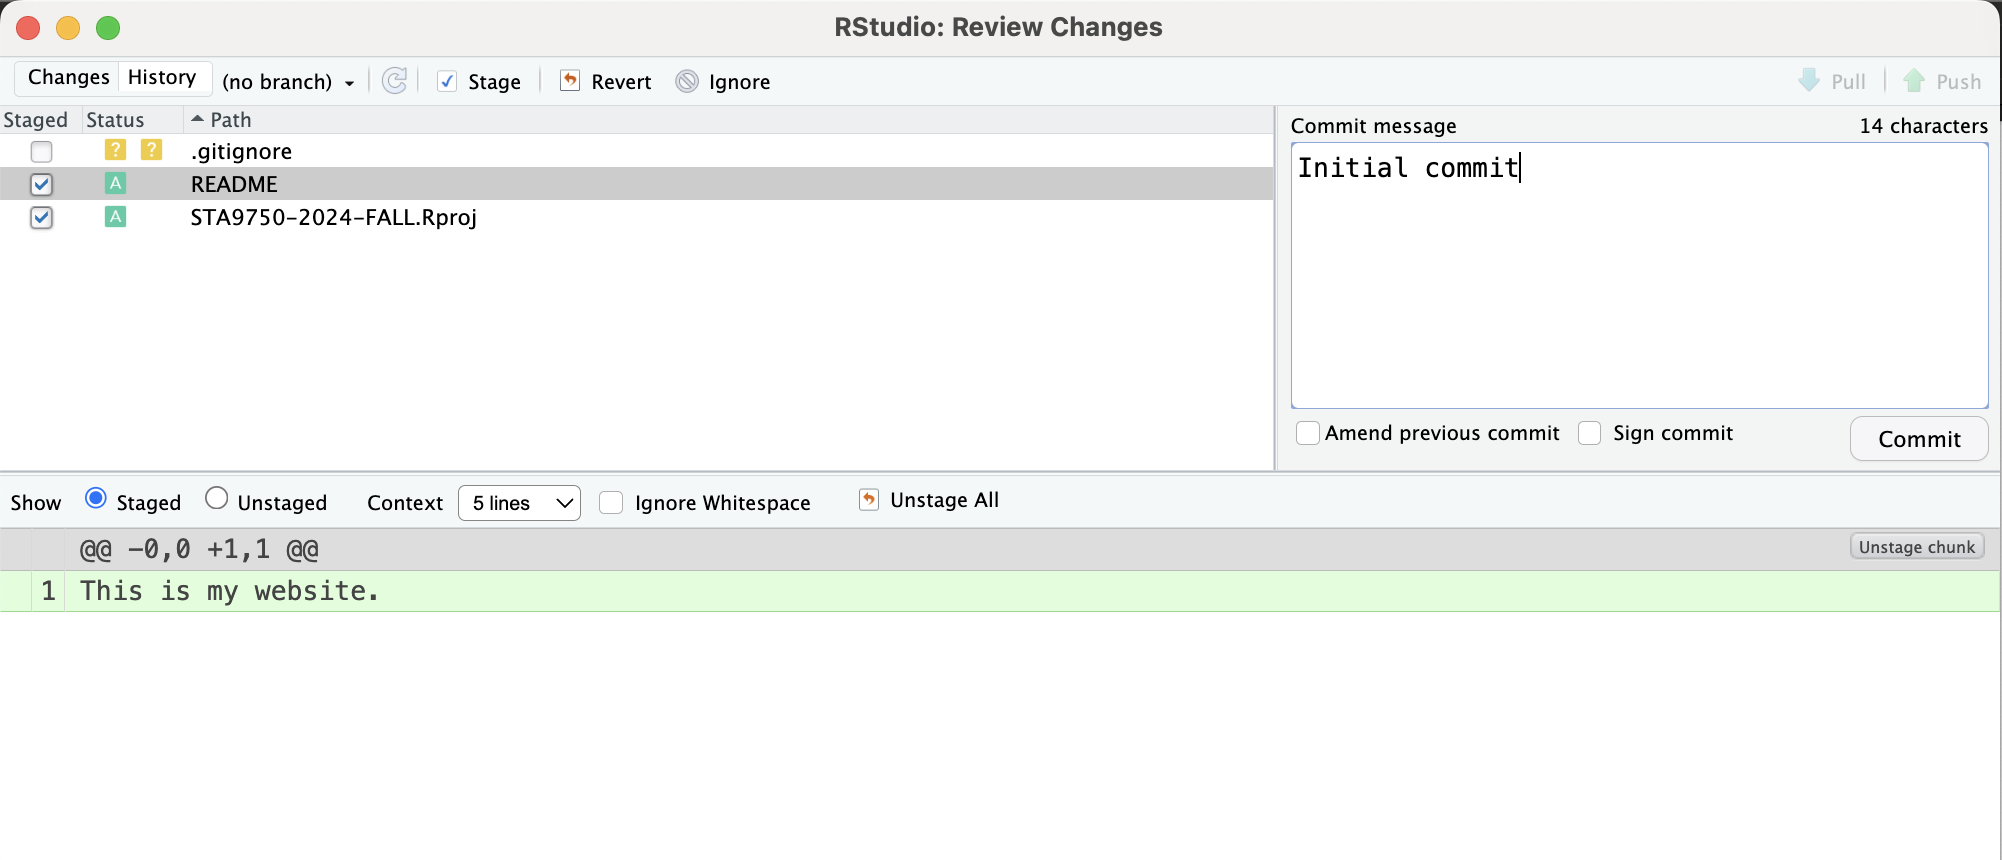Image resolution: width=2002 pixels, height=860 pixels.
Task: Click the Stage checkmark icon
Action: click(x=447, y=81)
